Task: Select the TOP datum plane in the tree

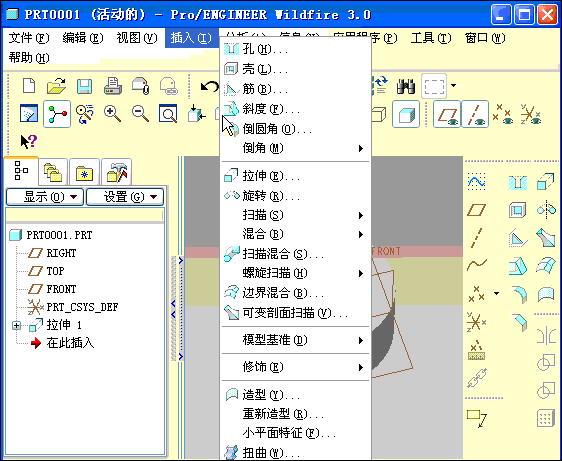Action: (x=46, y=271)
